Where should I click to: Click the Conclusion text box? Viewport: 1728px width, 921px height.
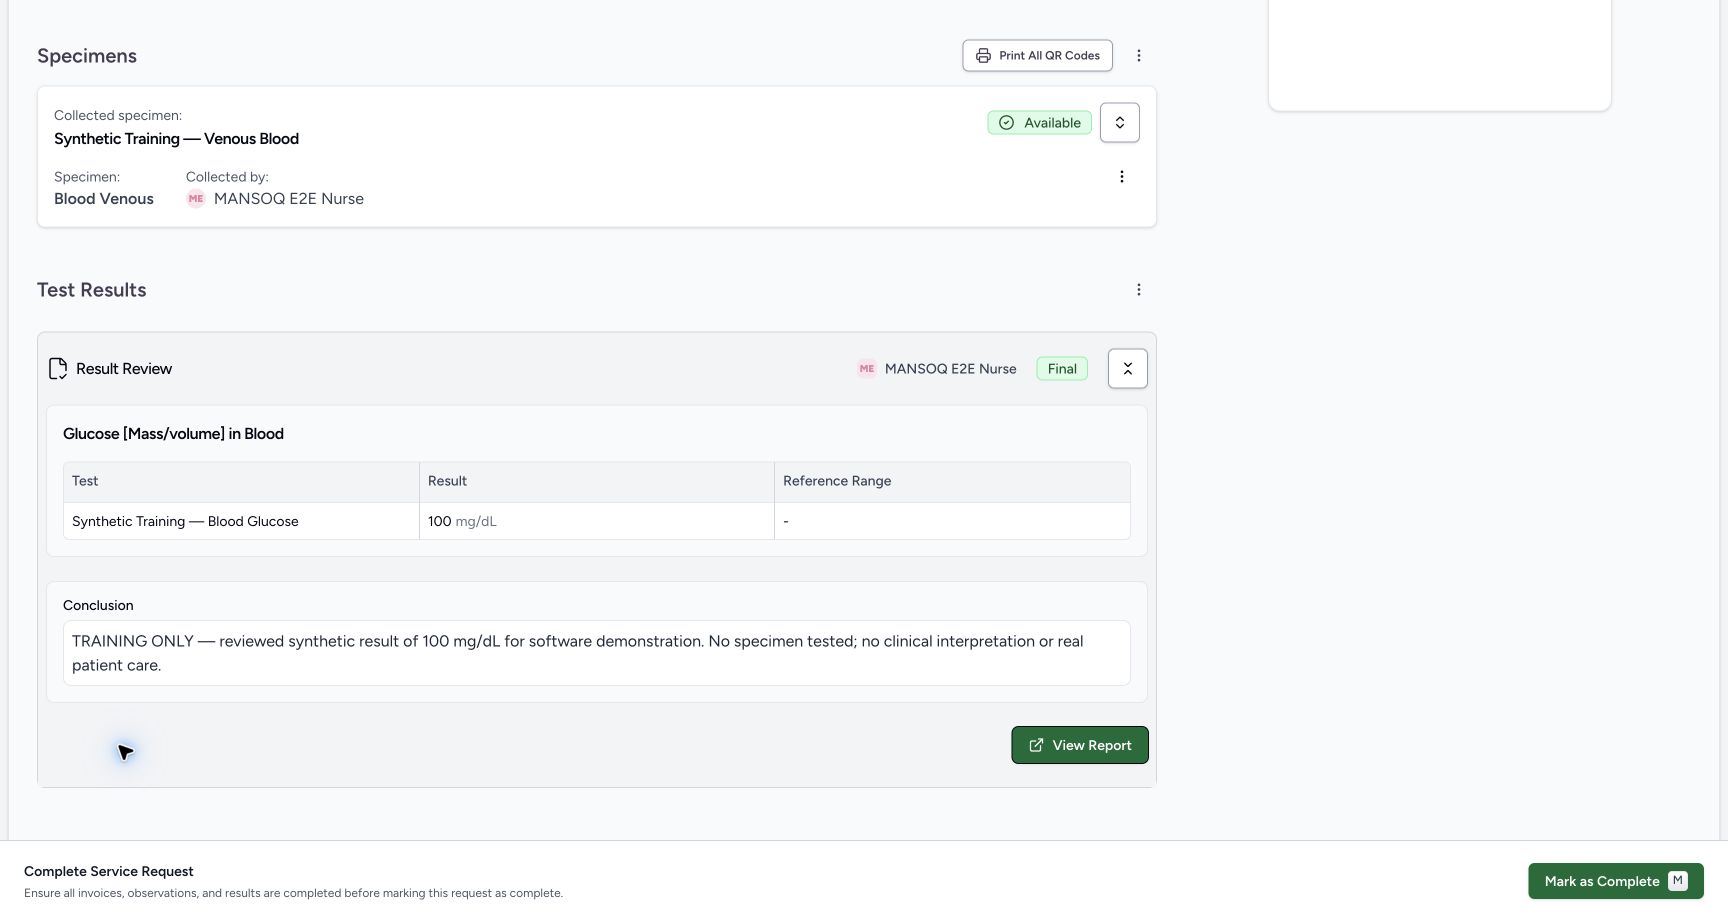(596, 654)
